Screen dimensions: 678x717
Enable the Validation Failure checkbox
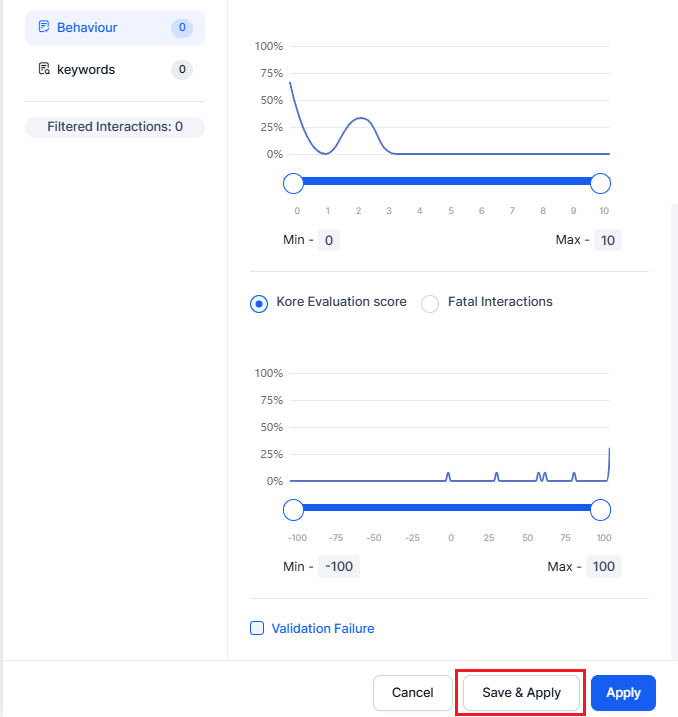pos(257,628)
